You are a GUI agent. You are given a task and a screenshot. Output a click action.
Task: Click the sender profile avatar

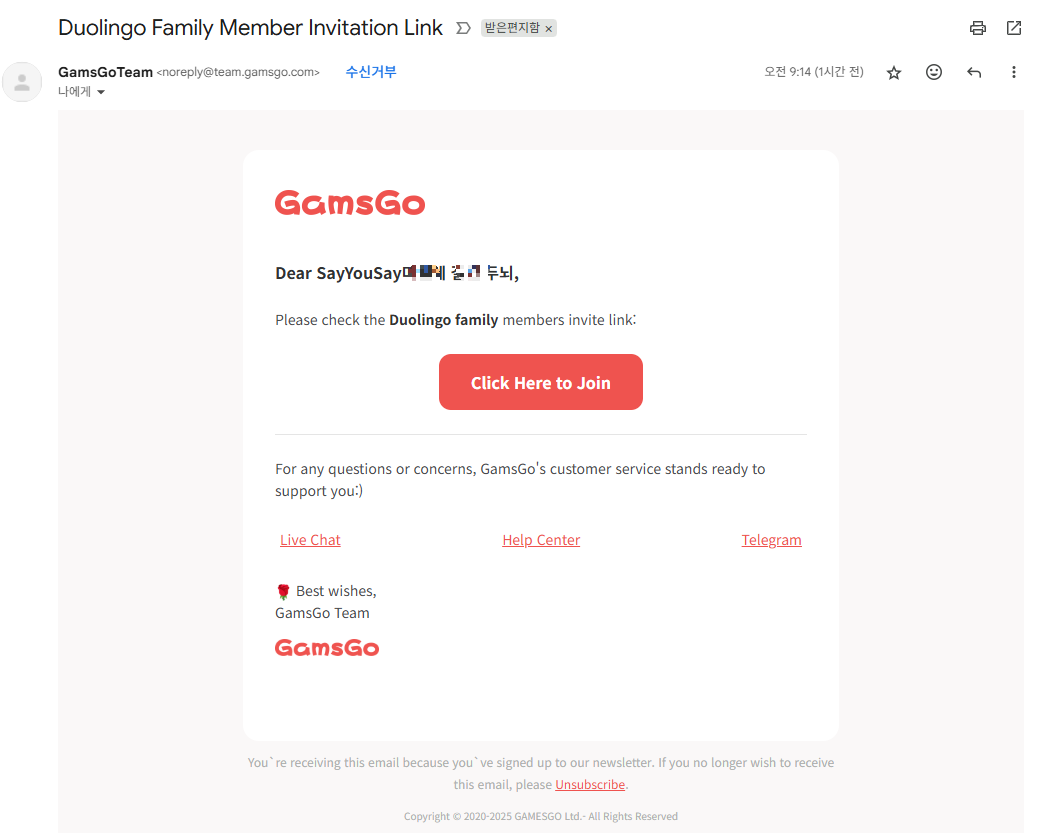22,82
